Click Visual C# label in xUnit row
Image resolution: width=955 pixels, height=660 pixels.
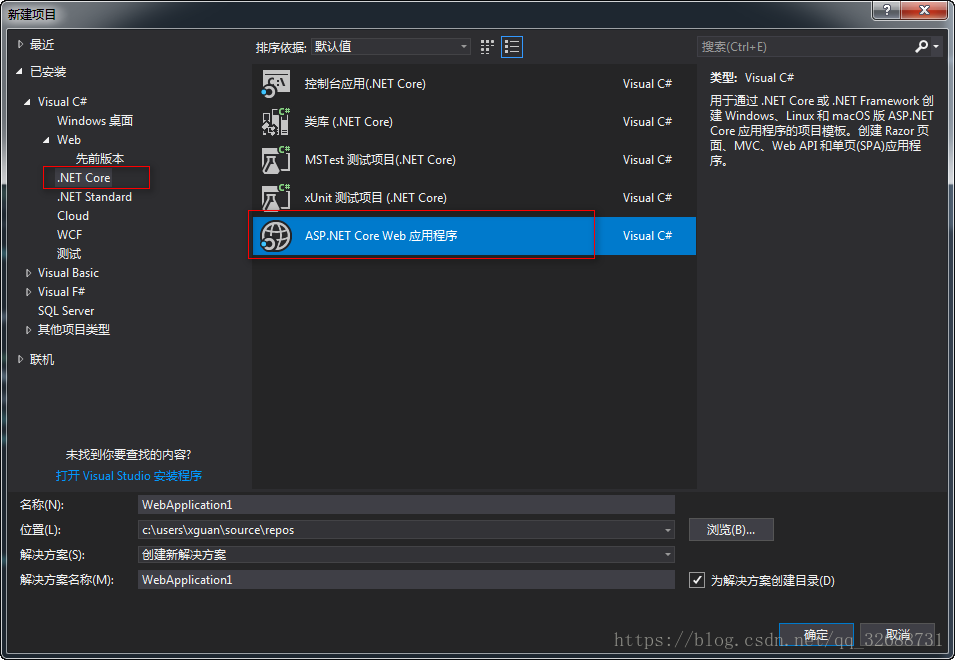pyautogui.click(x=647, y=198)
